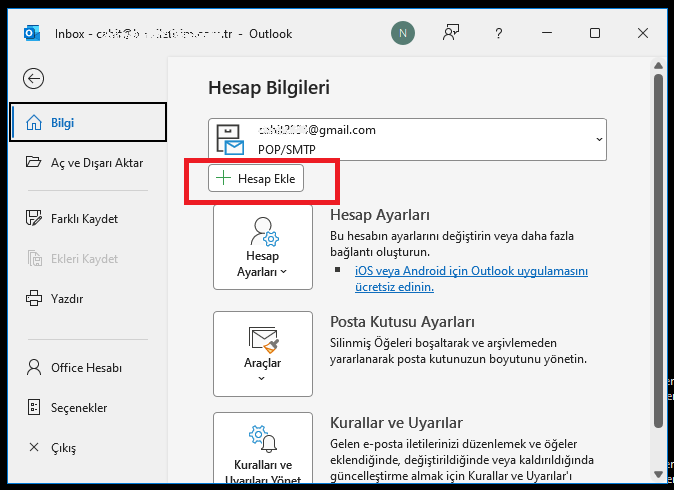
Task: Click the Posta Kutusu Ayarları heading
Action: [402, 322]
